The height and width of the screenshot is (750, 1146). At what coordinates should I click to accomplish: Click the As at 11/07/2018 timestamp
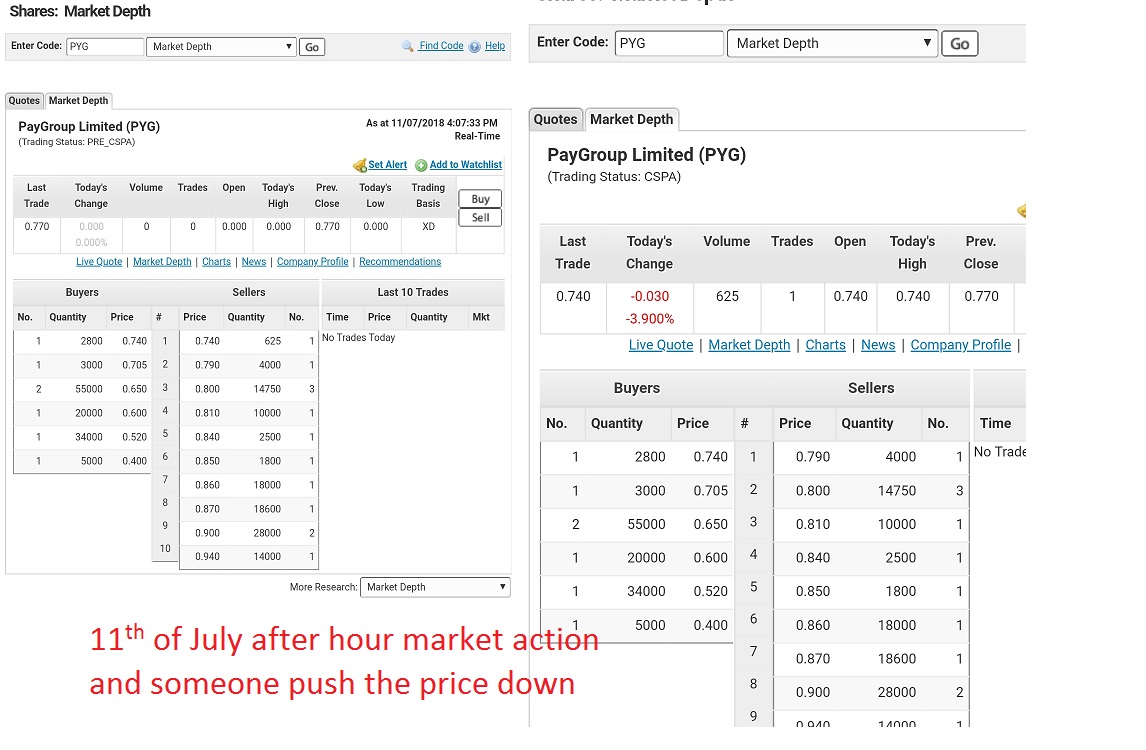431,123
